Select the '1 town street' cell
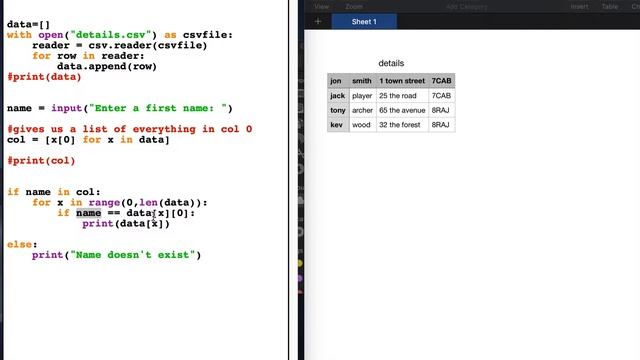This screenshot has height=360, width=640. [402, 81]
